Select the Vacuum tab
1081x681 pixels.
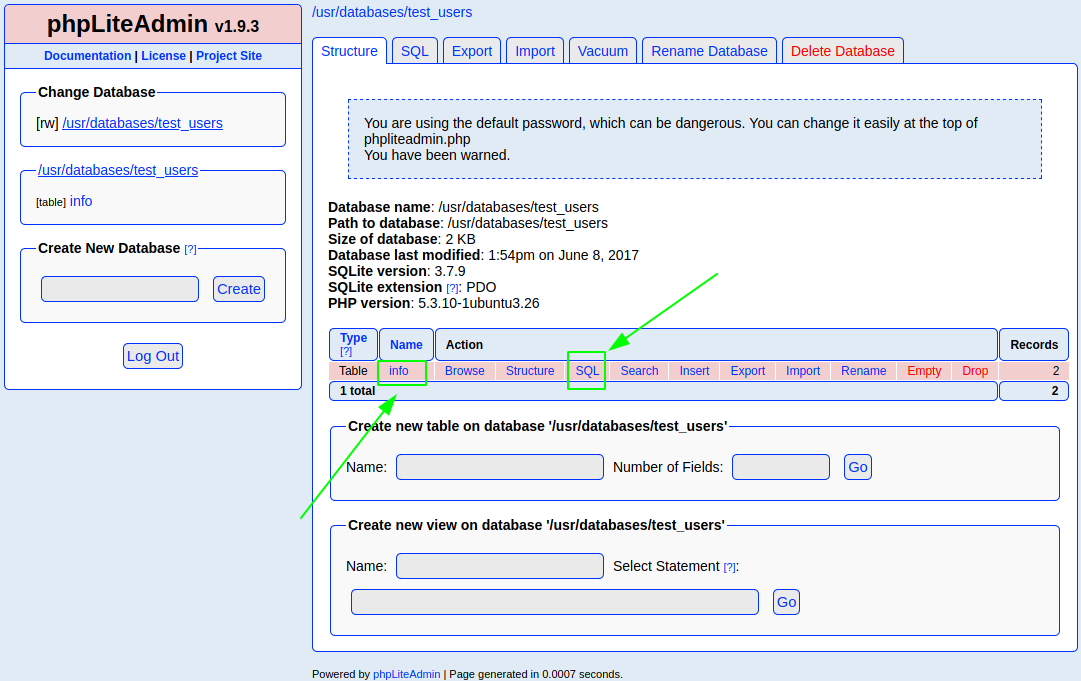pos(603,51)
